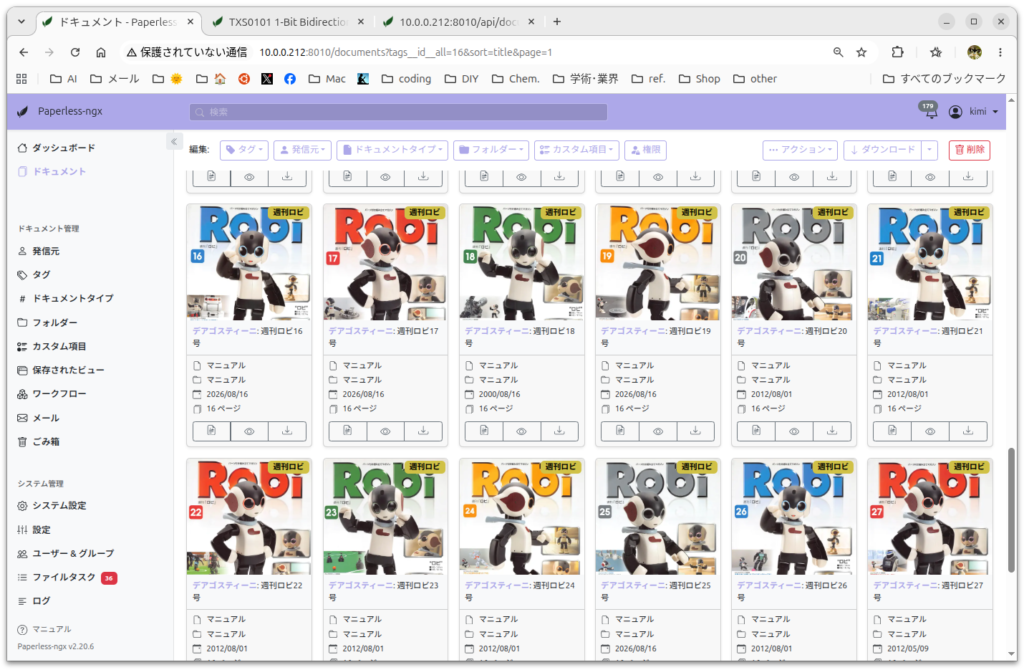Open the browser extensions puzzle icon
This screenshot has width=1024, height=670.
tap(898, 52)
